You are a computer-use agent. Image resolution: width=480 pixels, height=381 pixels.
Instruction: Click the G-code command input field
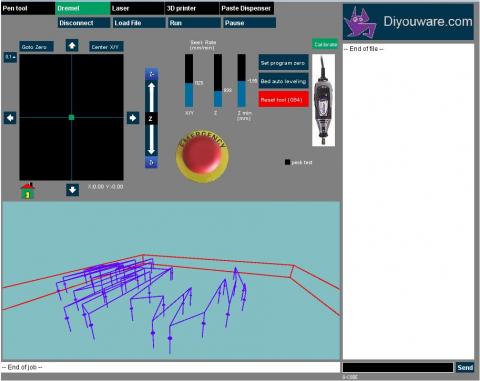pos(398,367)
